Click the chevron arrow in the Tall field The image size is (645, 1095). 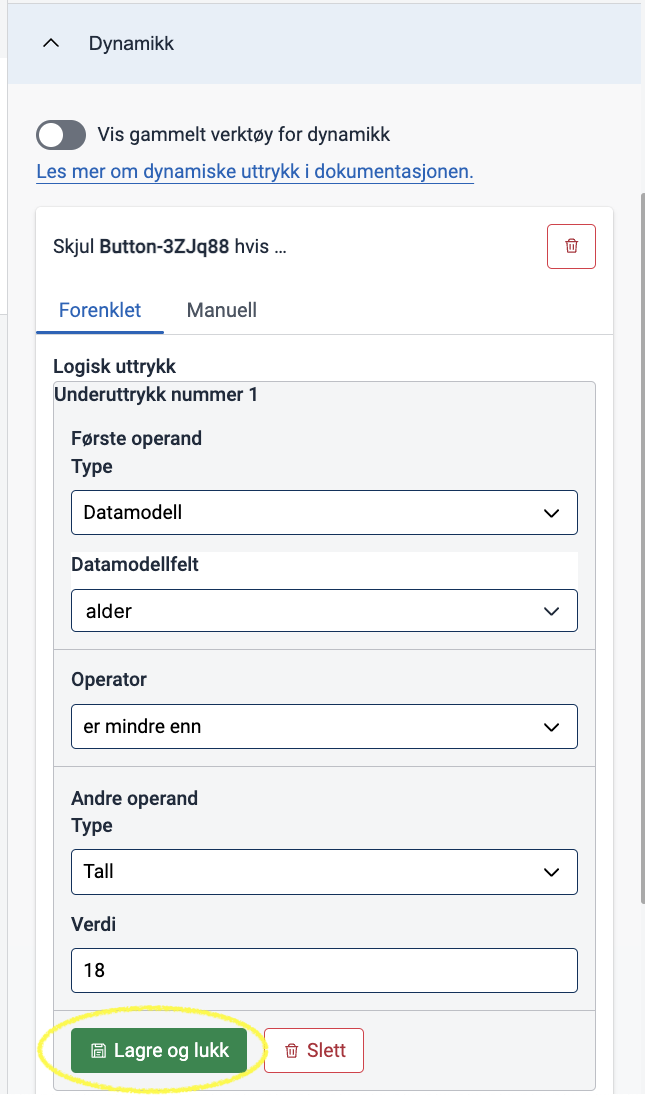pos(551,872)
